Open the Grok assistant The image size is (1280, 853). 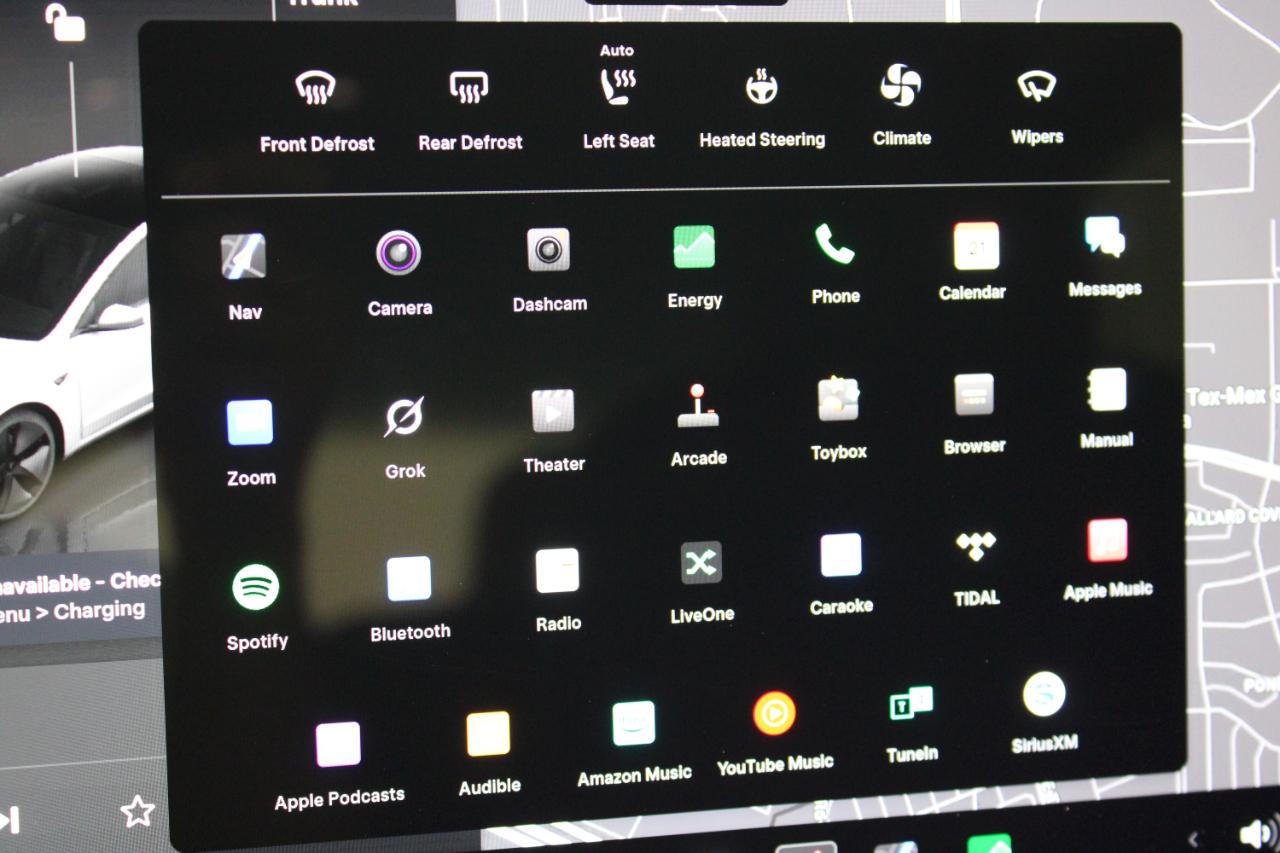click(x=404, y=417)
